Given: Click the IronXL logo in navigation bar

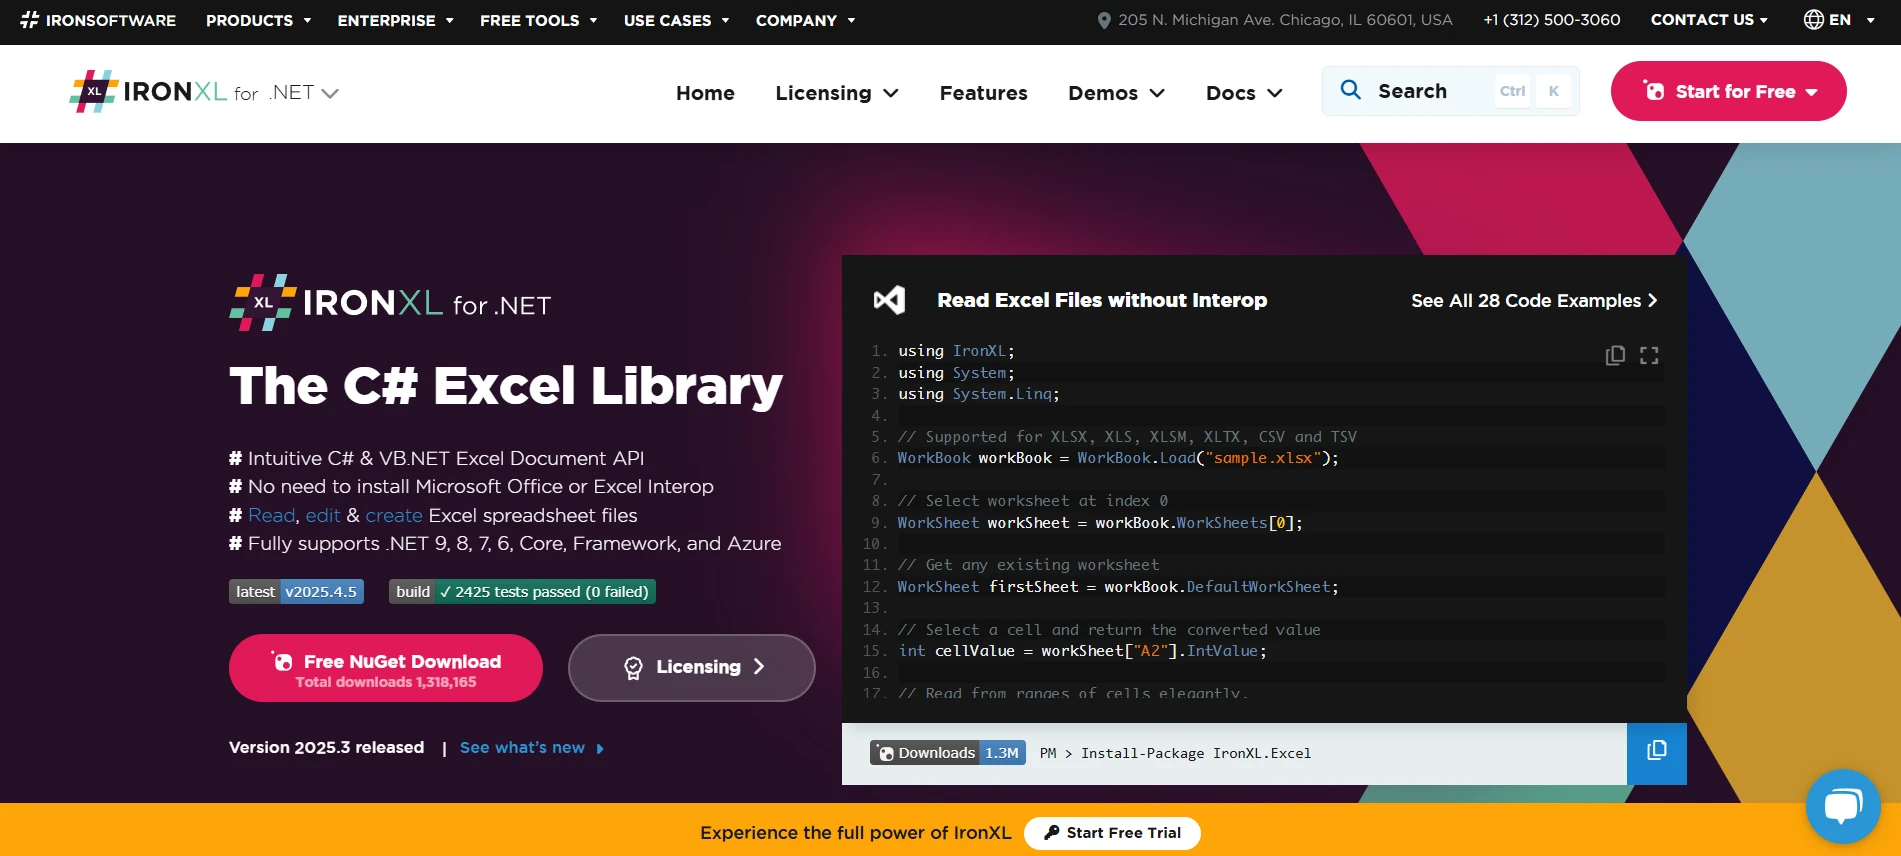Looking at the screenshot, I should pos(150,92).
